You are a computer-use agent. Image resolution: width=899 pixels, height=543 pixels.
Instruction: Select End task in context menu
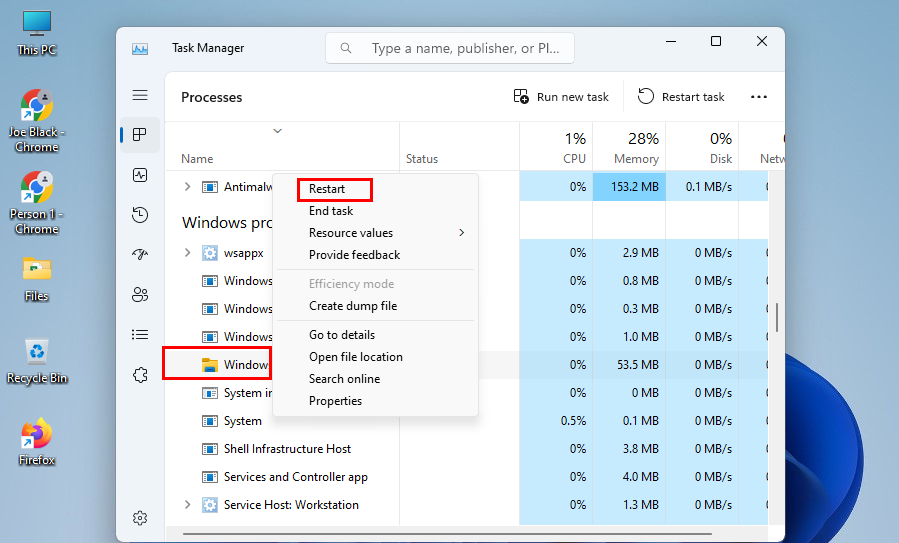click(331, 211)
